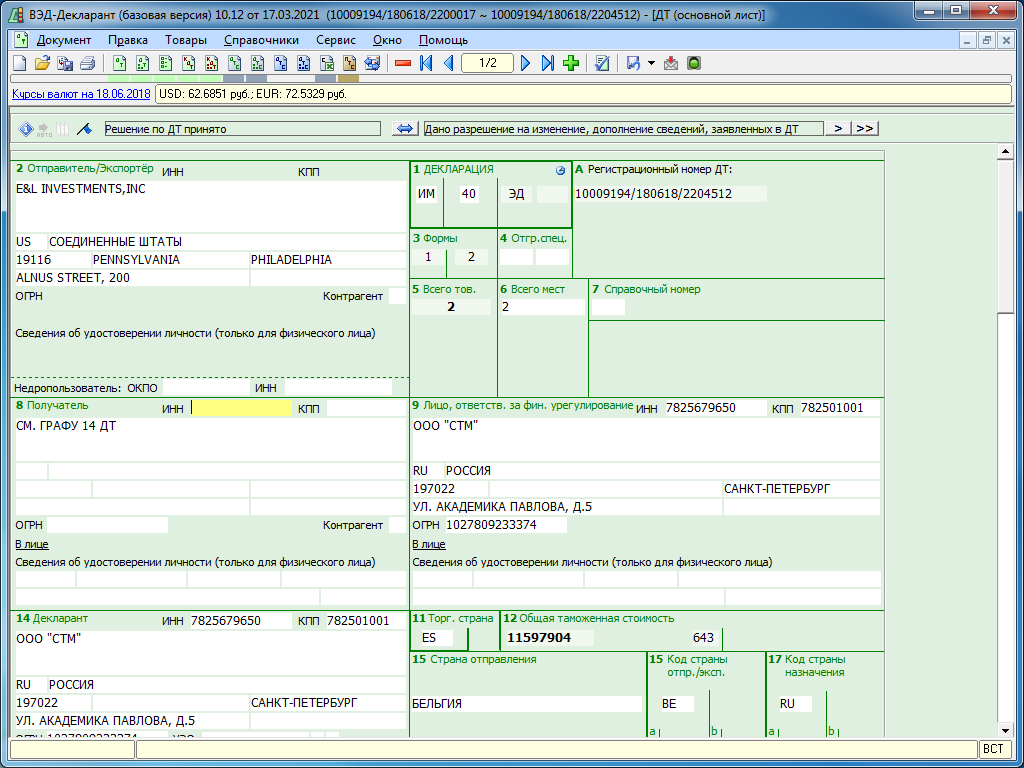Viewport: 1024px width, 768px height.
Task: Click the open folder toolbar icon
Action: [x=42, y=63]
